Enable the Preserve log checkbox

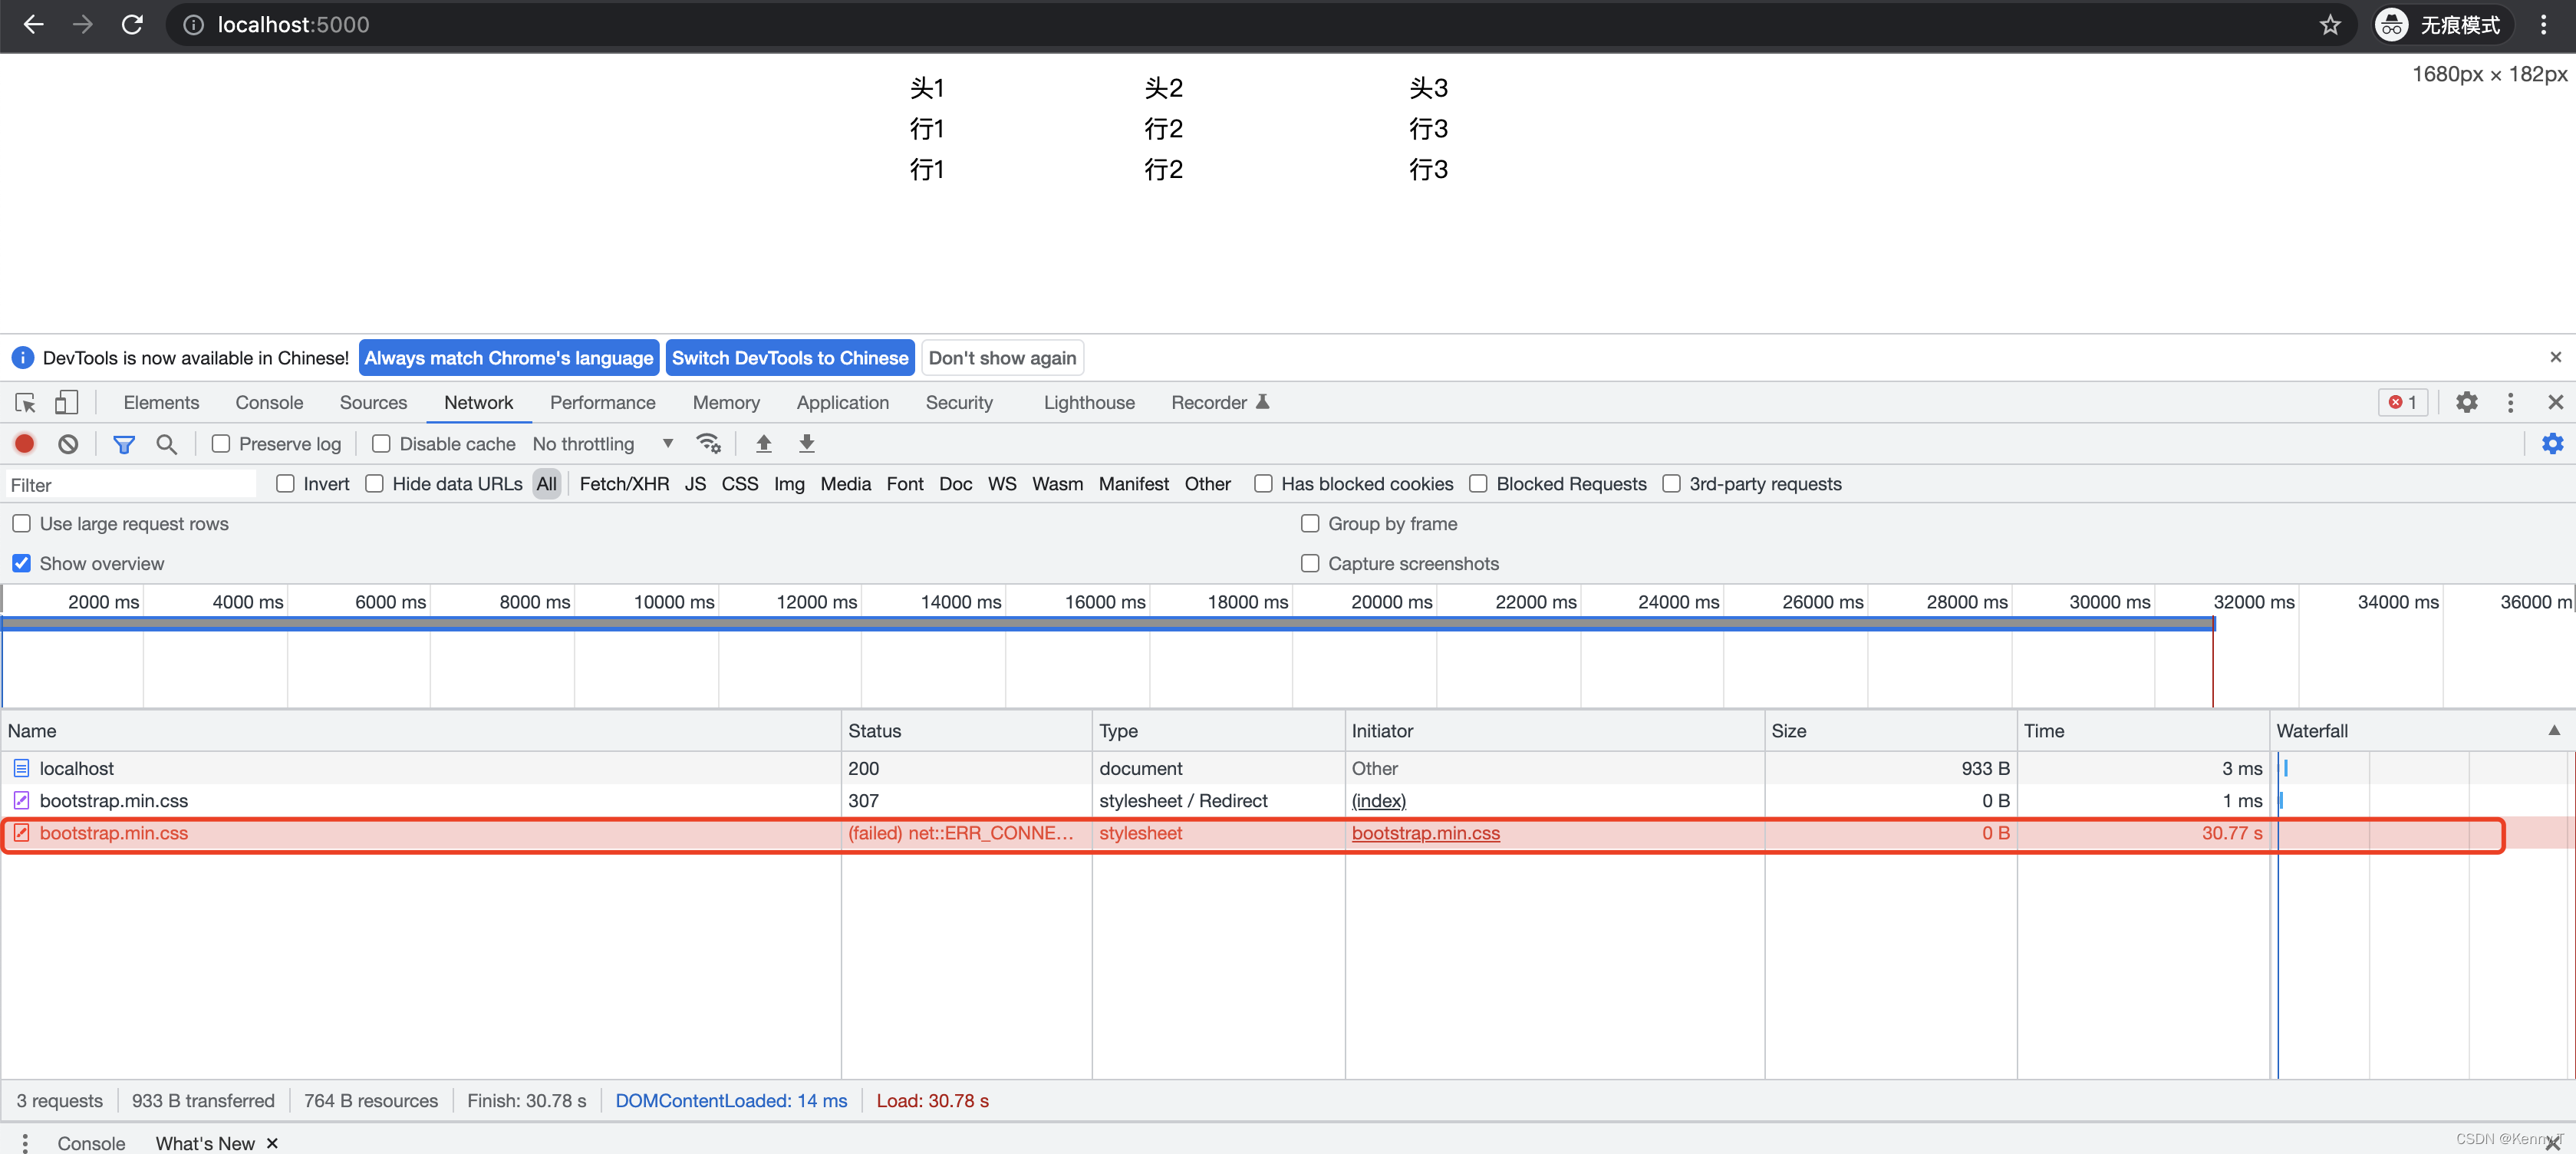[x=221, y=443]
